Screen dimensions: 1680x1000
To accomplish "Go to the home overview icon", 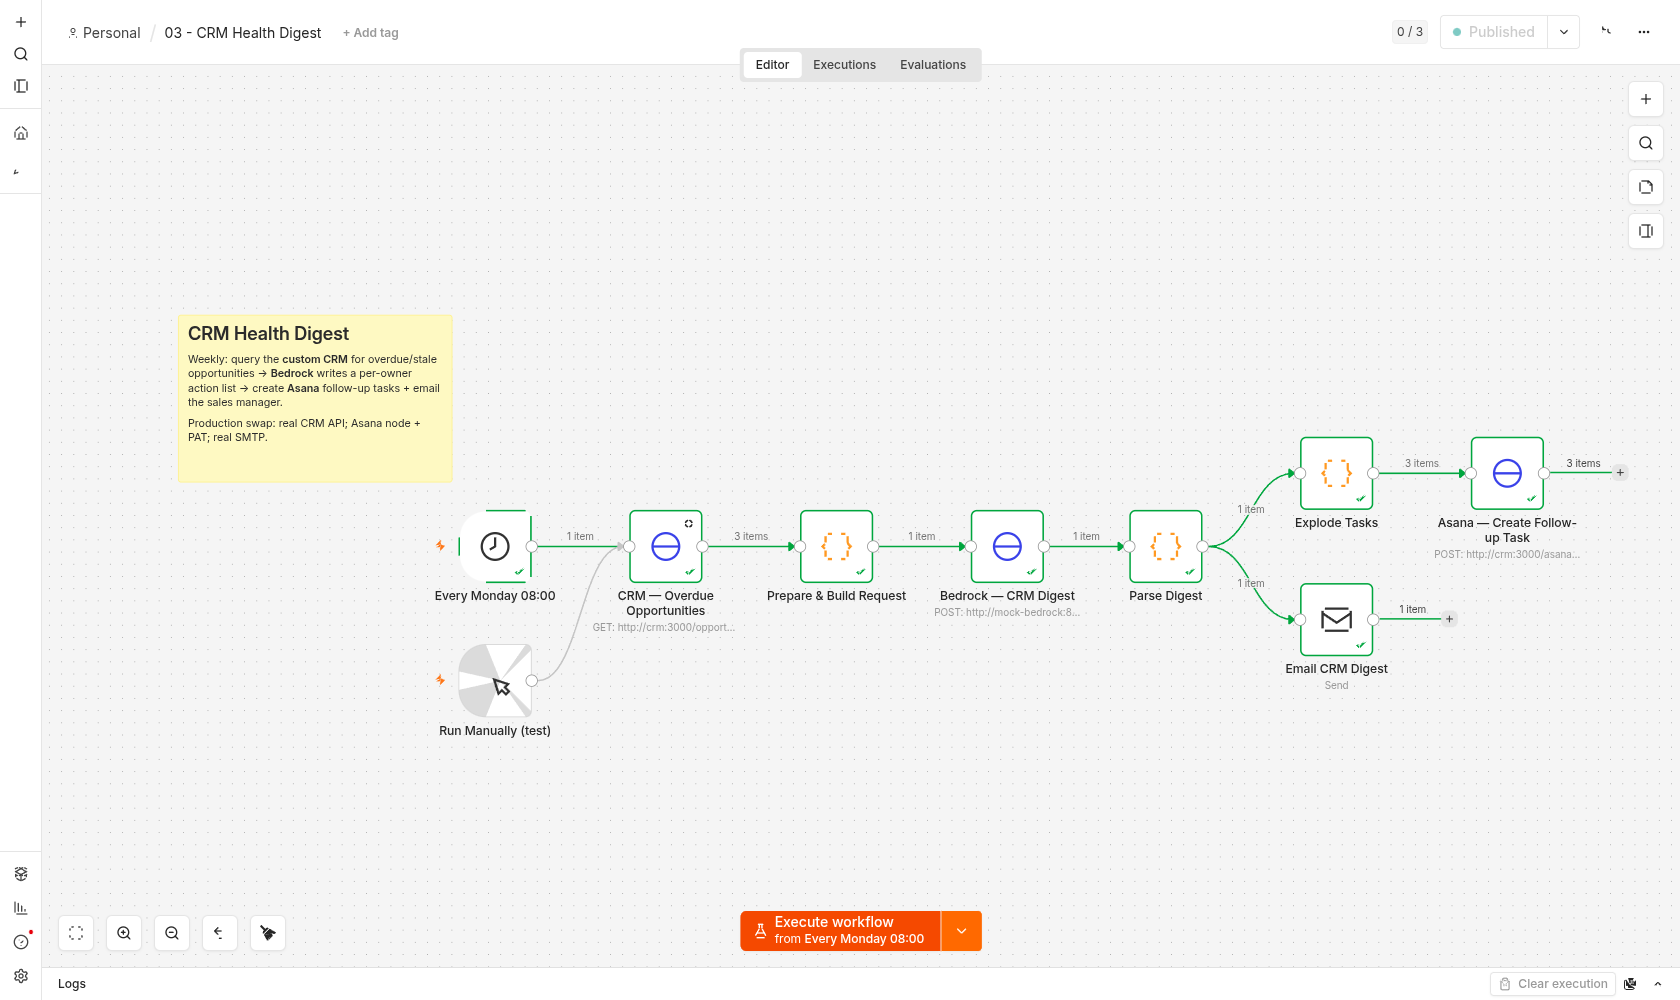I will (21, 133).
